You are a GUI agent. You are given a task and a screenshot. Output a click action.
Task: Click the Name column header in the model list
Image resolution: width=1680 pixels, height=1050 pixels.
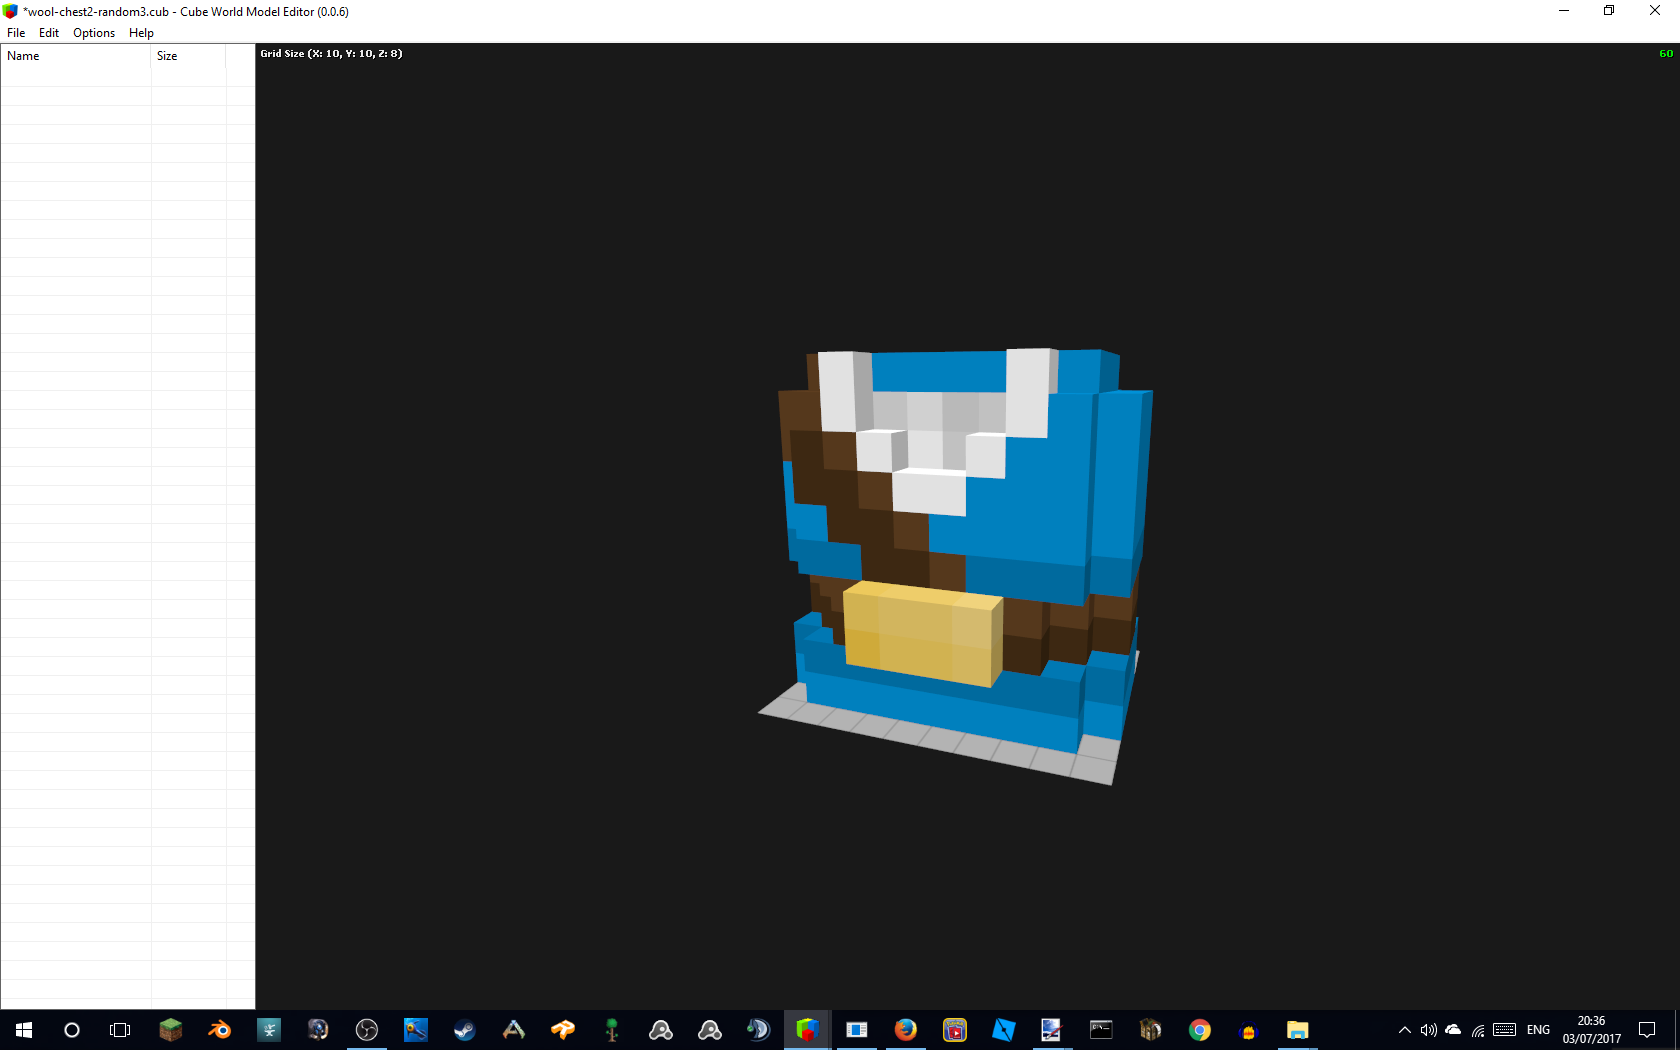click(x=23, y=56)
